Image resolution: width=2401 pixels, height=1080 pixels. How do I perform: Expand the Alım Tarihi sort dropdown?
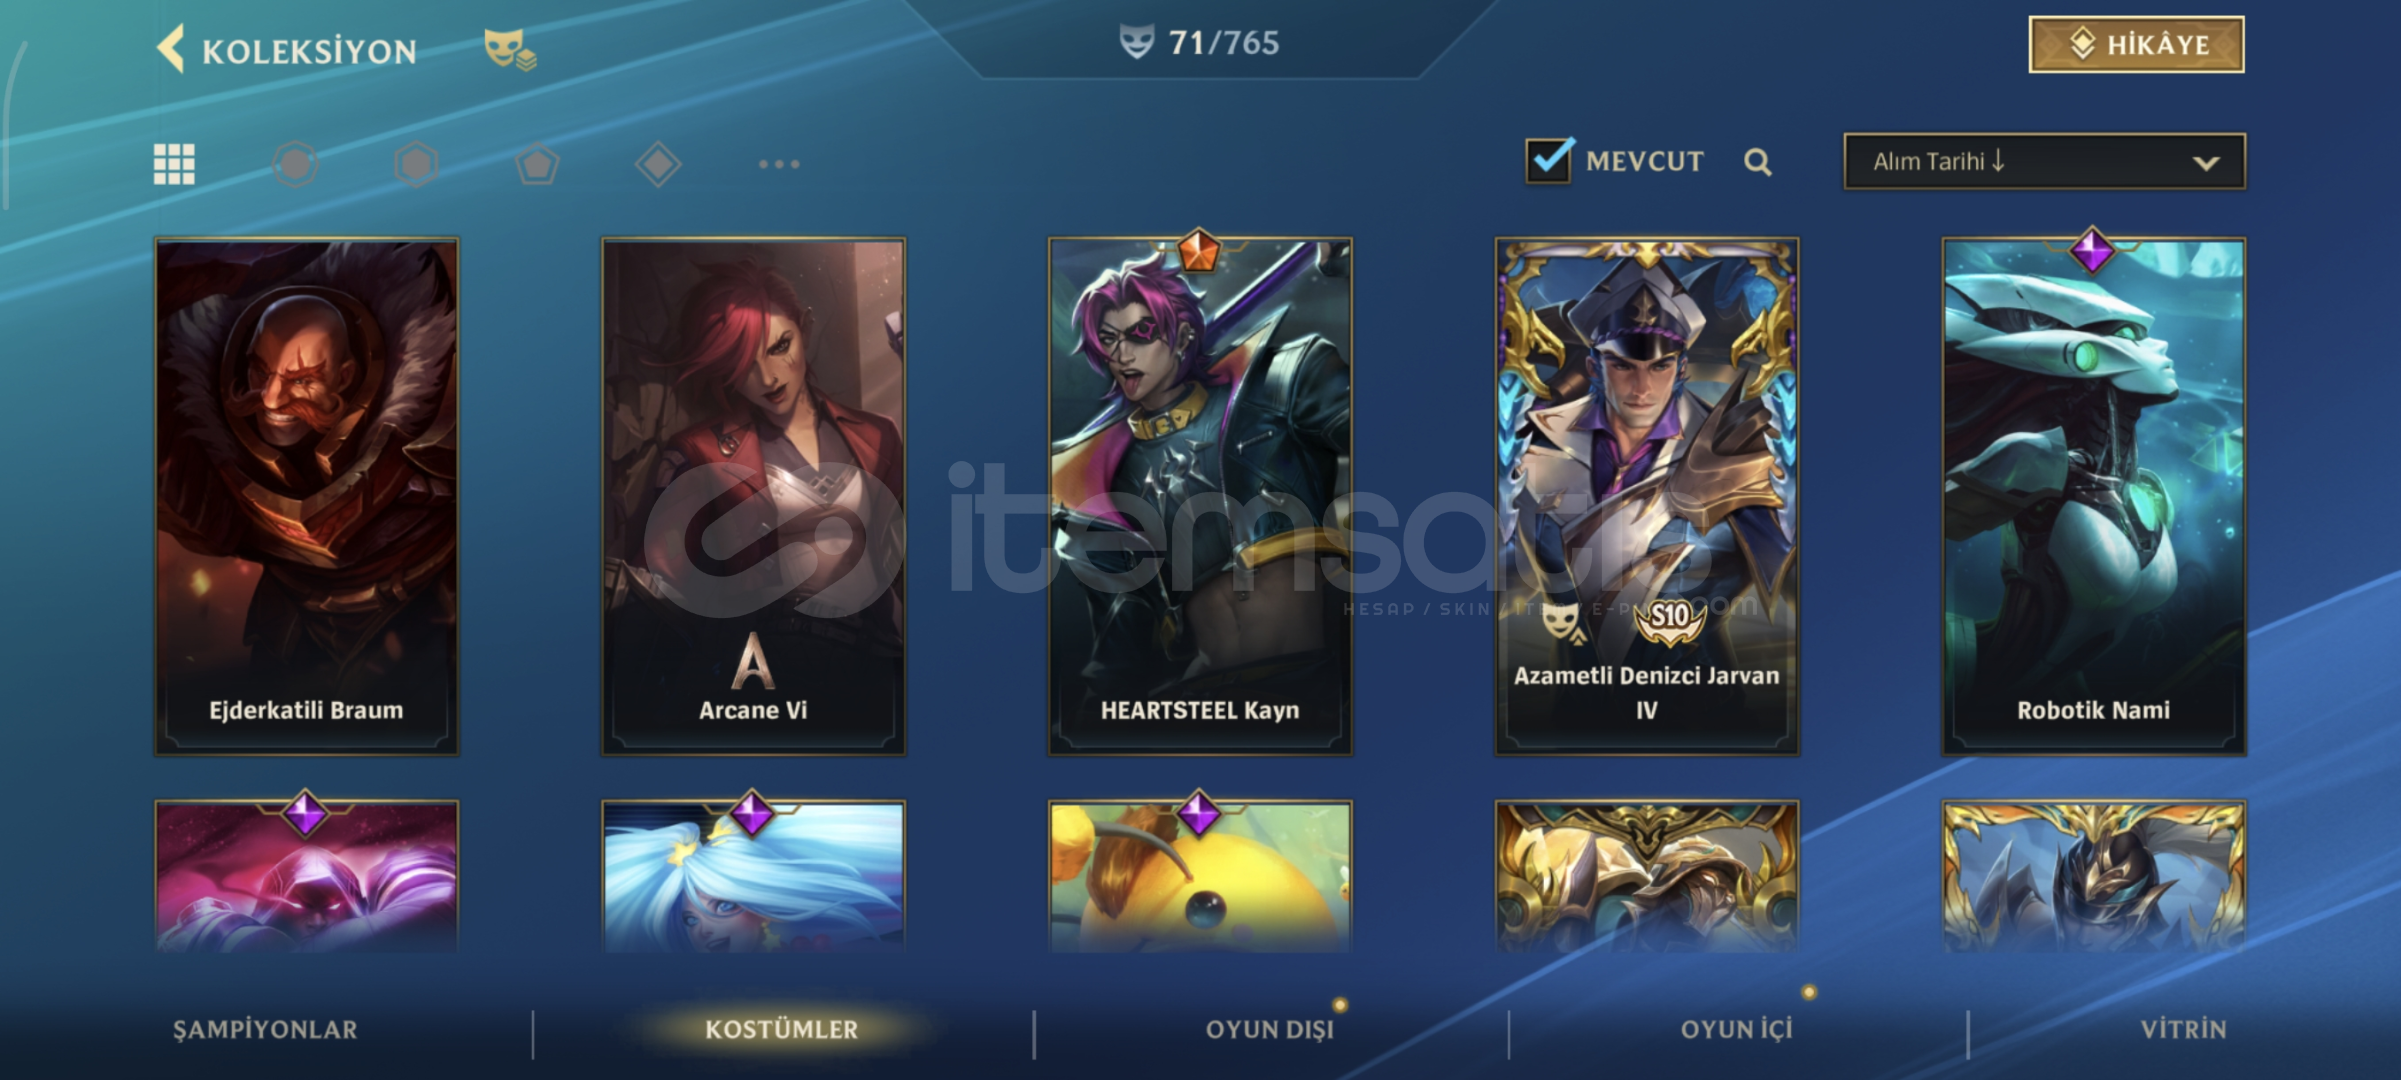click(x=2044, y=162)
